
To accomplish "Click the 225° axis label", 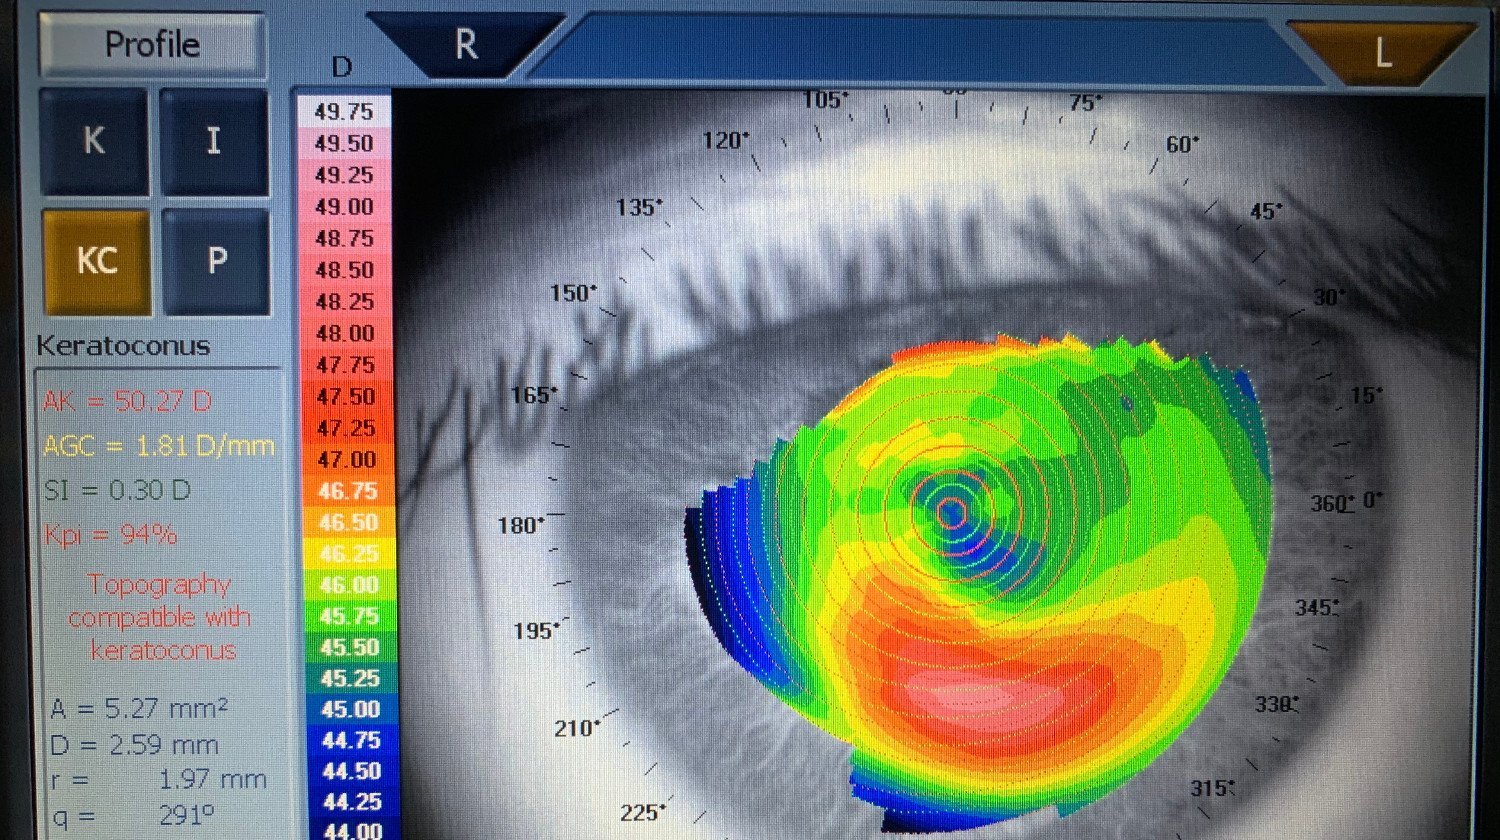I will [643, 811].
